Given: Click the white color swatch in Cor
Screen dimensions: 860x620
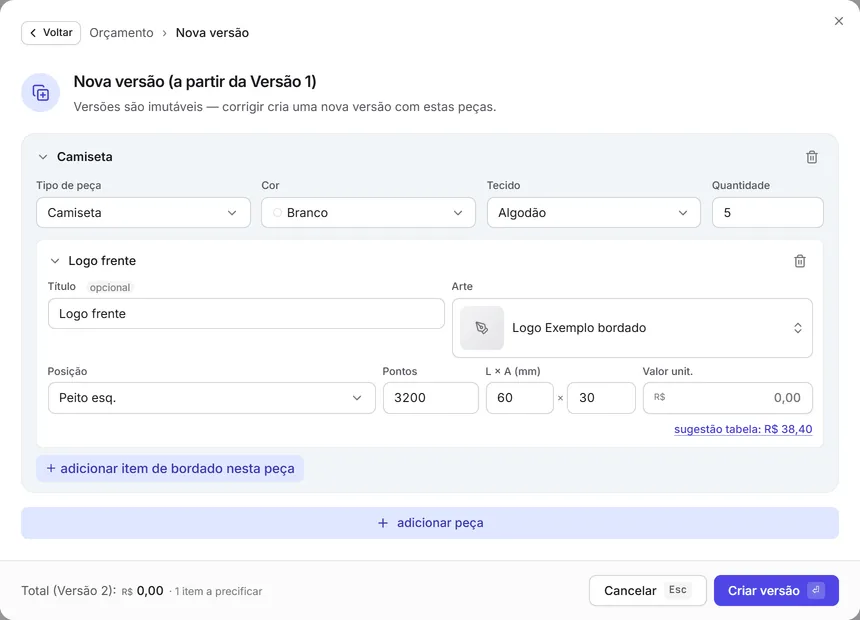Looking at the screenshot, I should pyautogui.click(x=278, y=213).
